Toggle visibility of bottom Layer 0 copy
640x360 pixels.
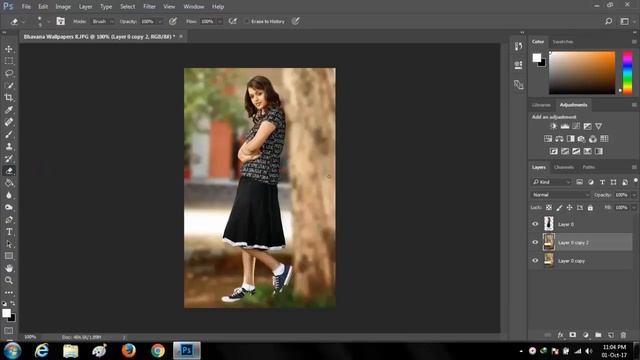tap(535, 261)
